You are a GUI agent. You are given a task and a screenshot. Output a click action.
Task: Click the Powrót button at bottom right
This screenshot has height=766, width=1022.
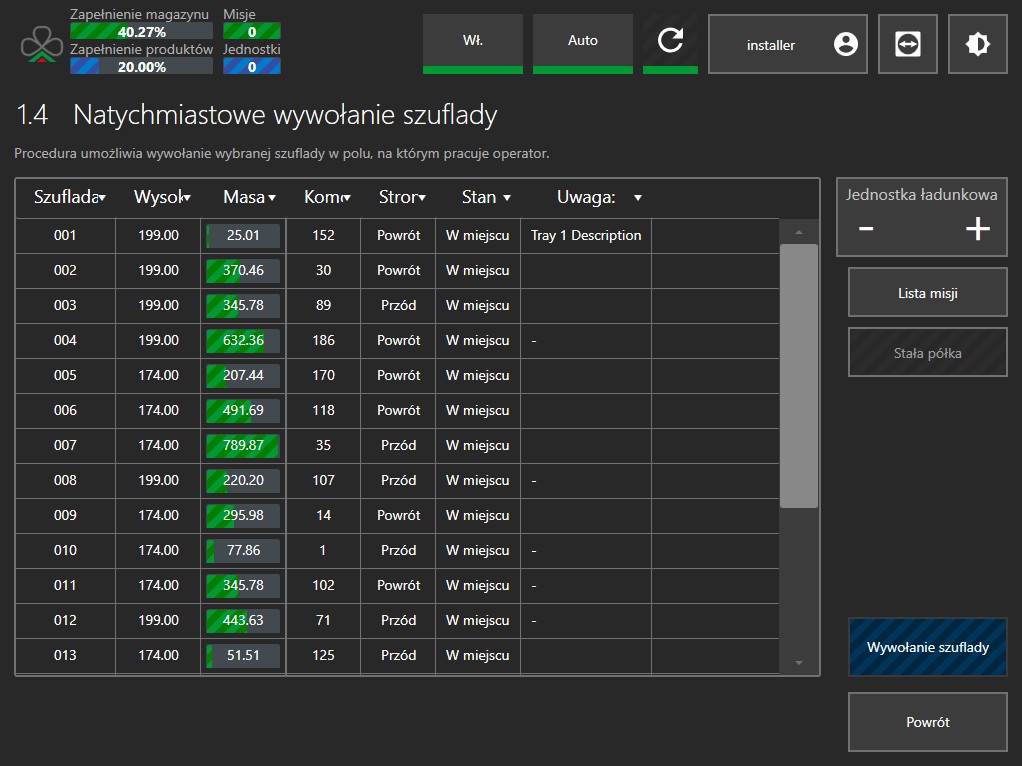pyautogui.click(x=927, y=722)
